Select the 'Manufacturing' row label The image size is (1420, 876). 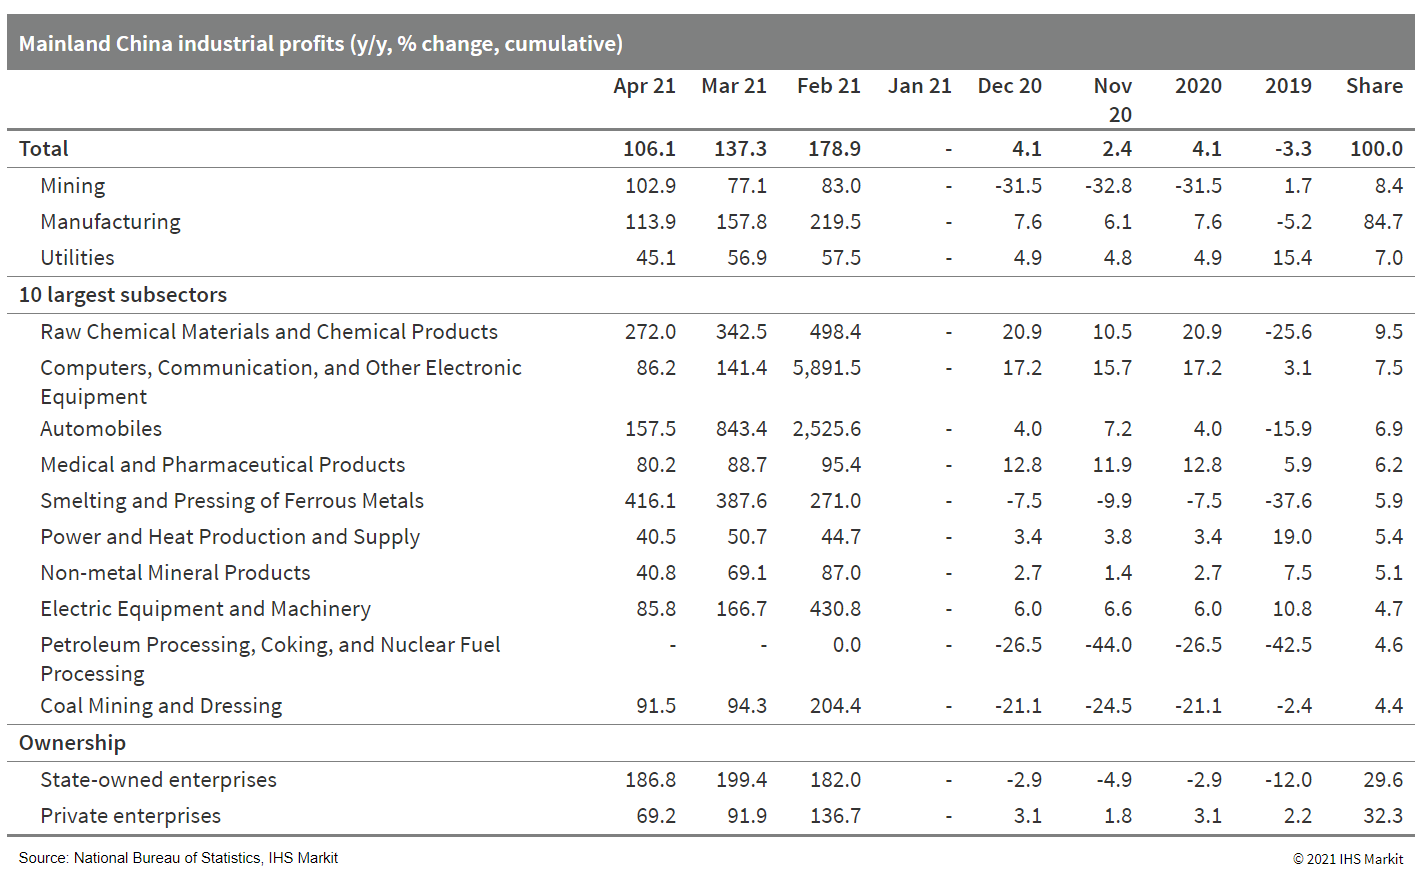110,222
